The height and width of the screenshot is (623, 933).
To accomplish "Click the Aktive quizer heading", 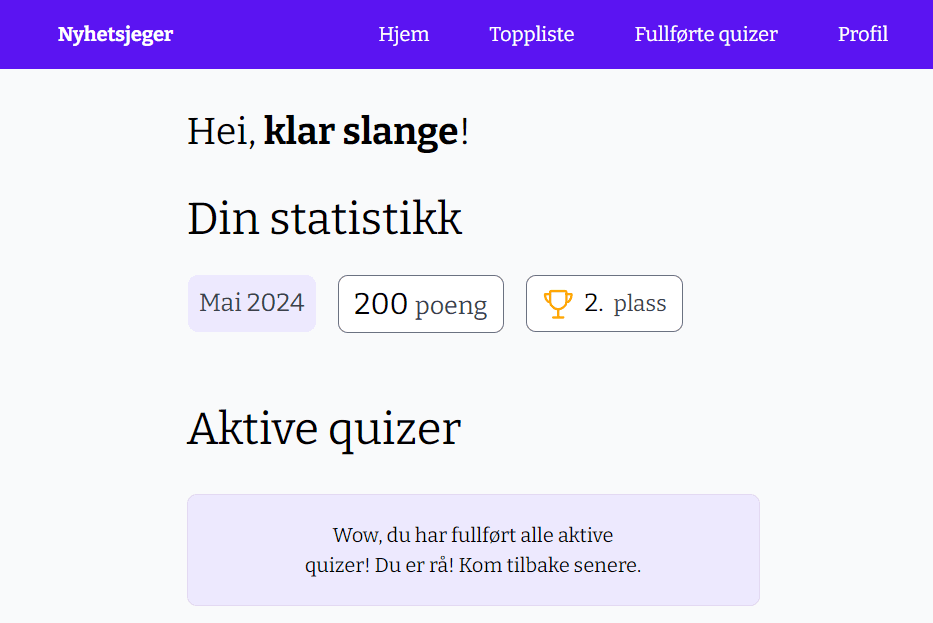I will [324, 429].
